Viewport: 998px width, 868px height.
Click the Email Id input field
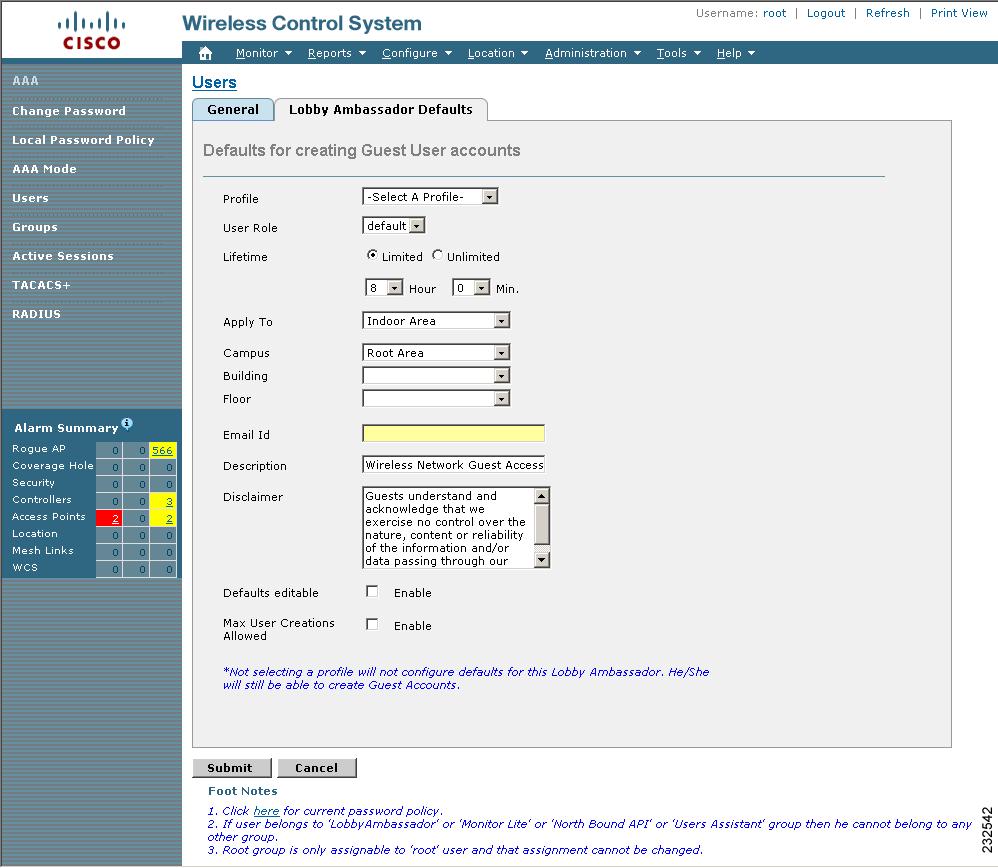pos(453,433)
